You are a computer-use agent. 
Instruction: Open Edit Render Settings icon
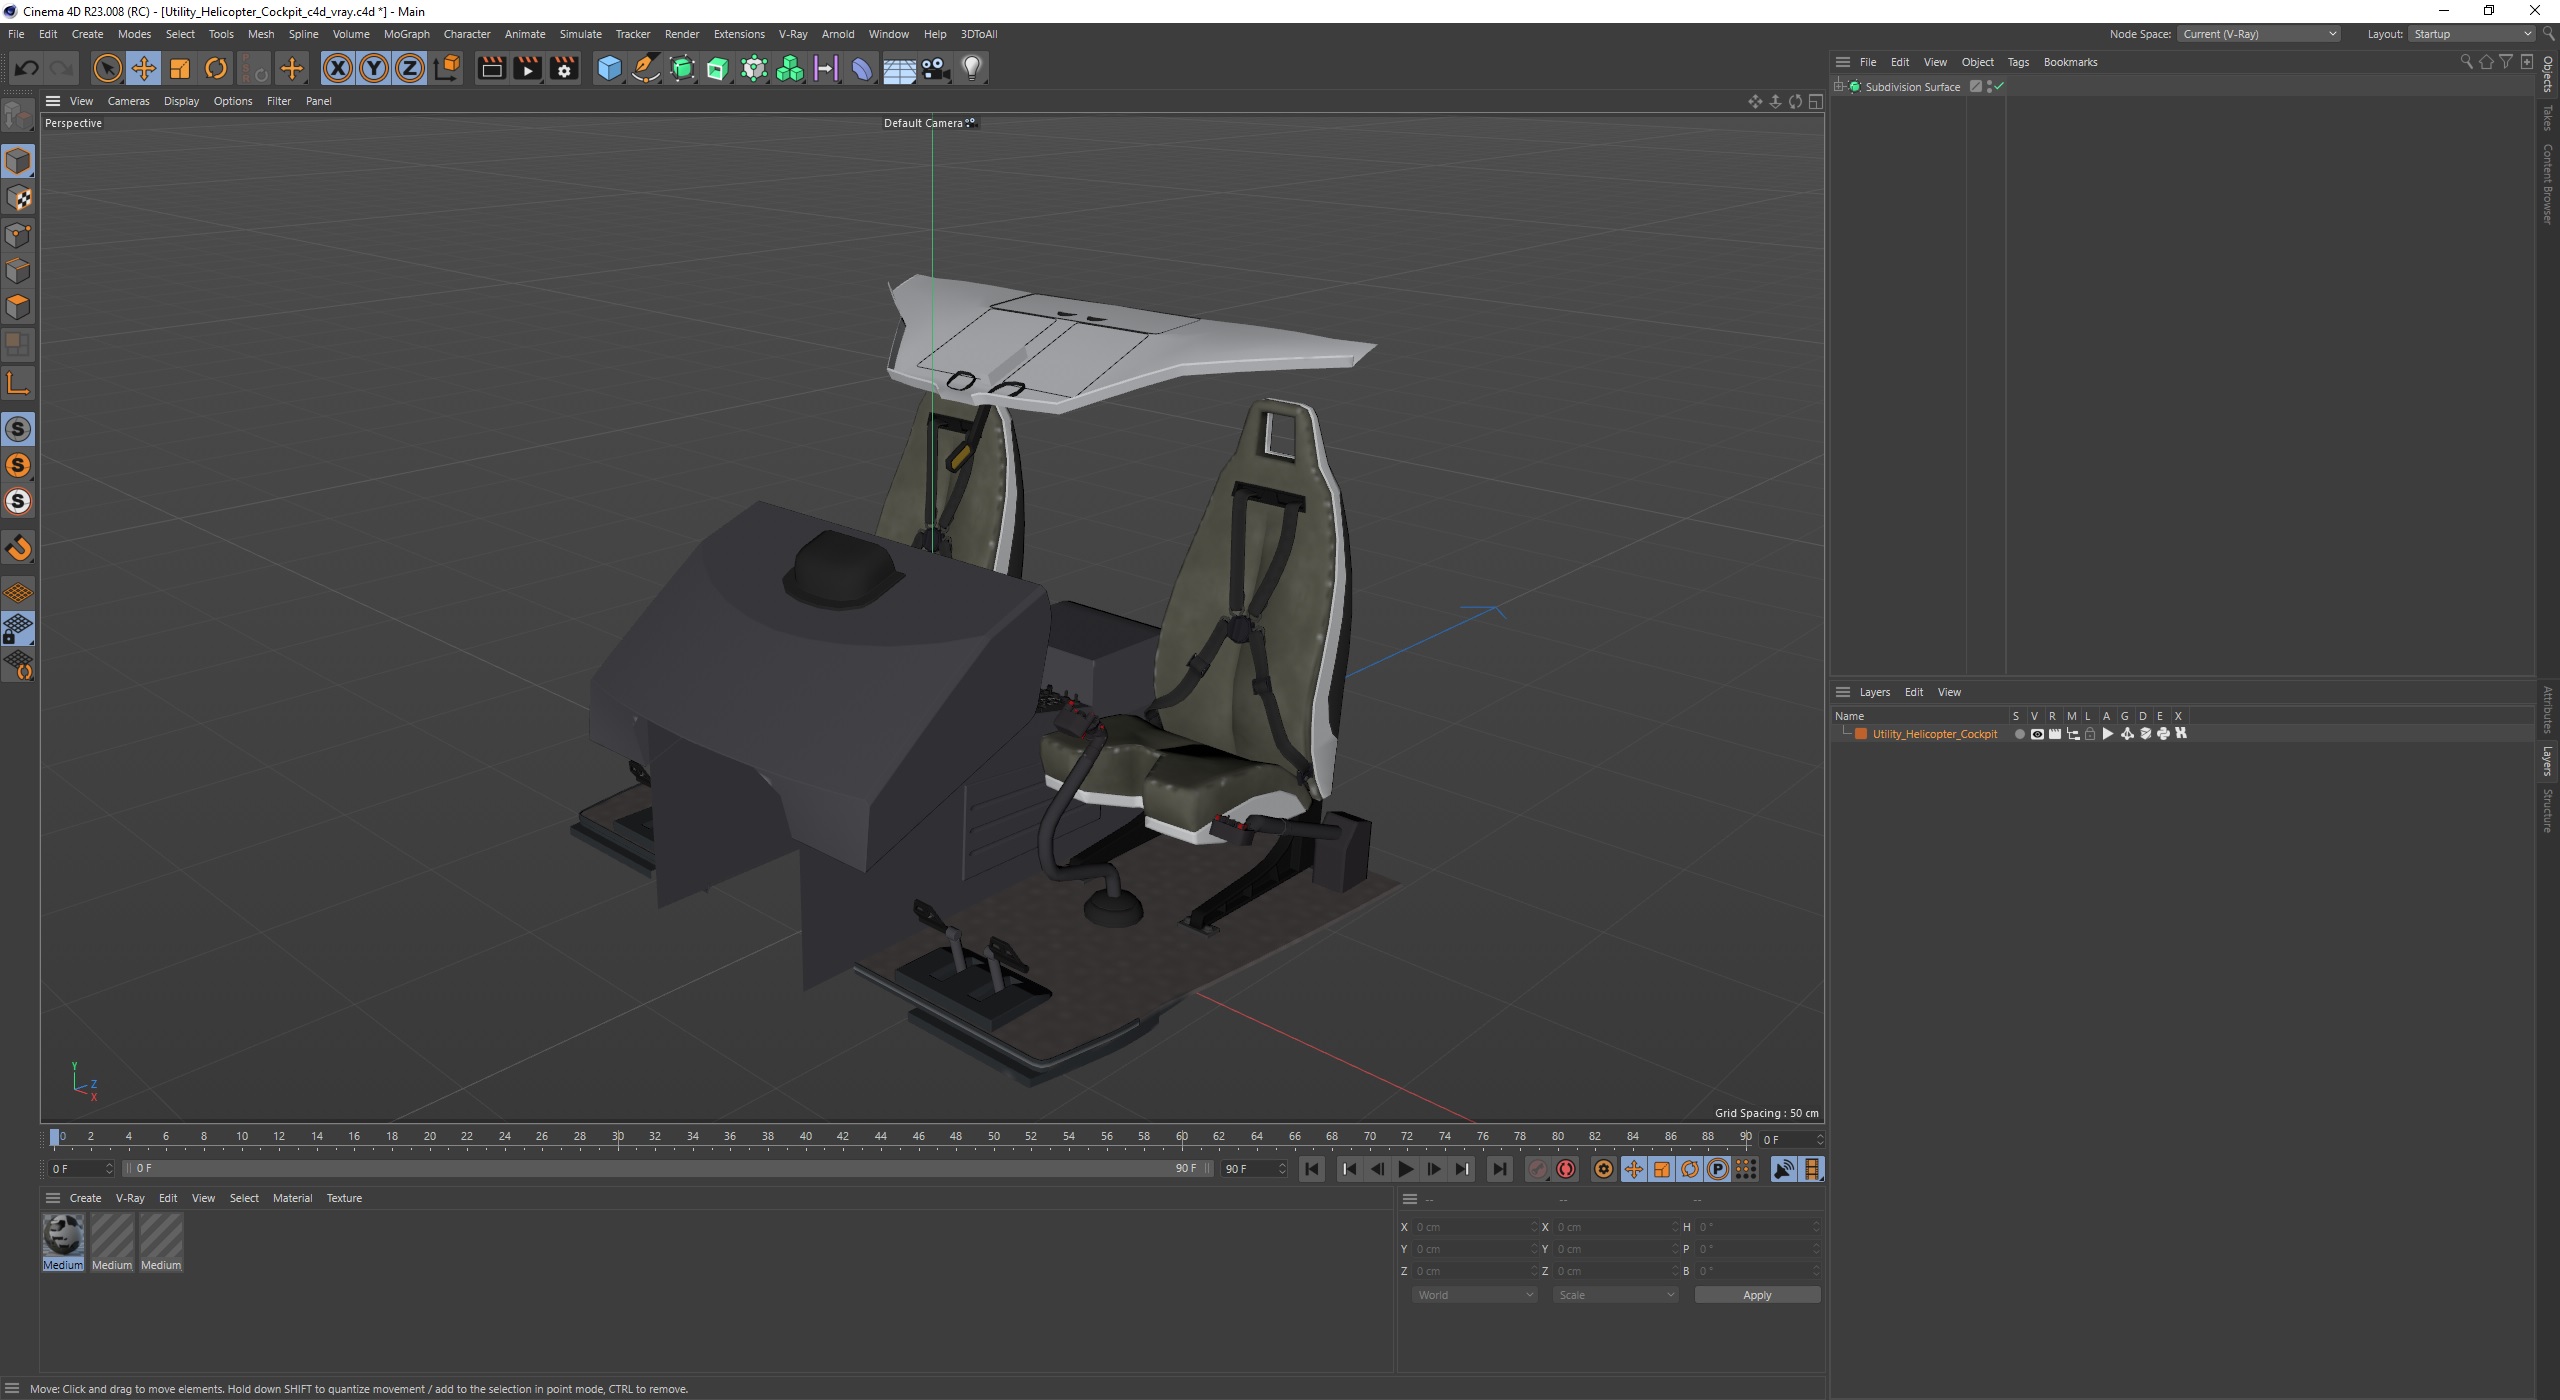(564, 68)
